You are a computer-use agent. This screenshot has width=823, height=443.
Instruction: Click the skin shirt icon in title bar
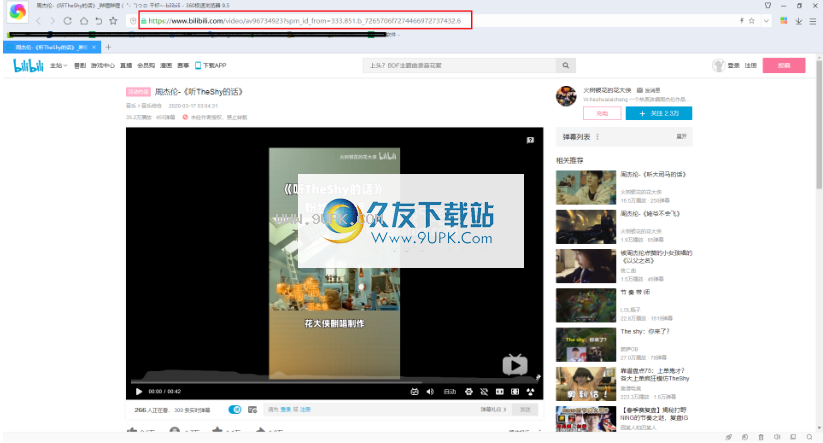click(768, 5)
